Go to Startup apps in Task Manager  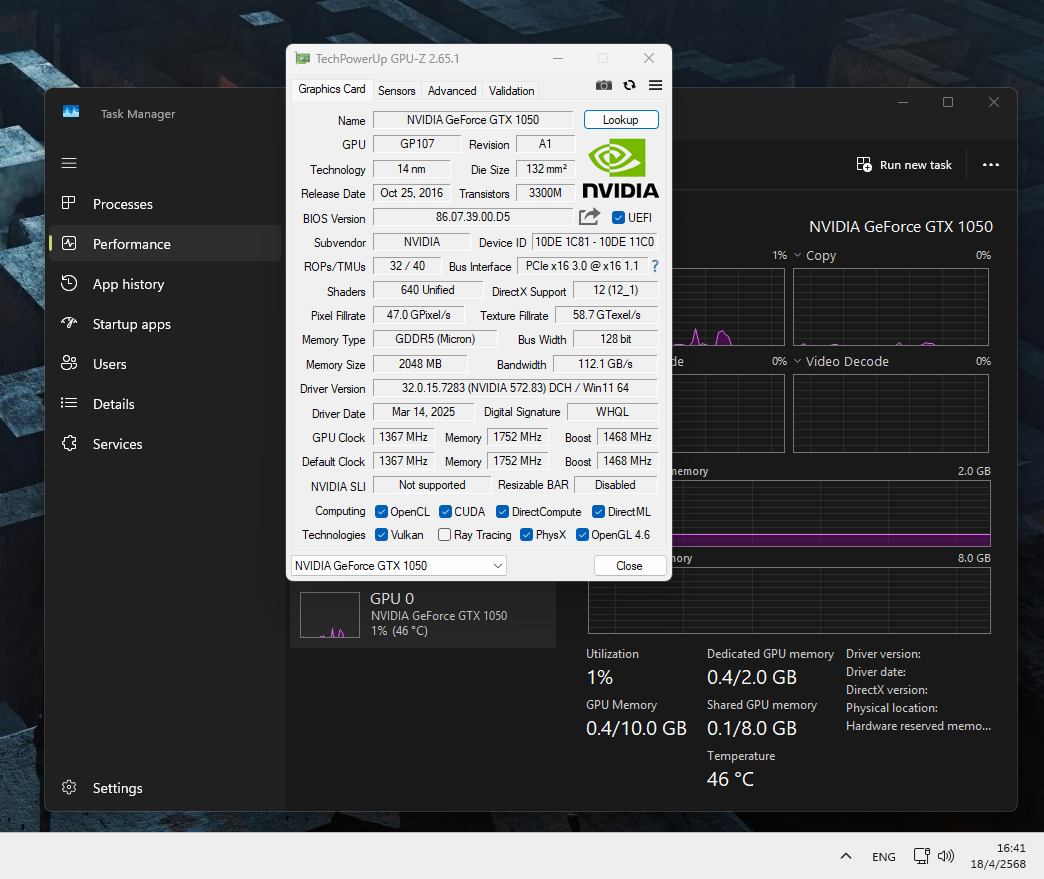[165, 324]
